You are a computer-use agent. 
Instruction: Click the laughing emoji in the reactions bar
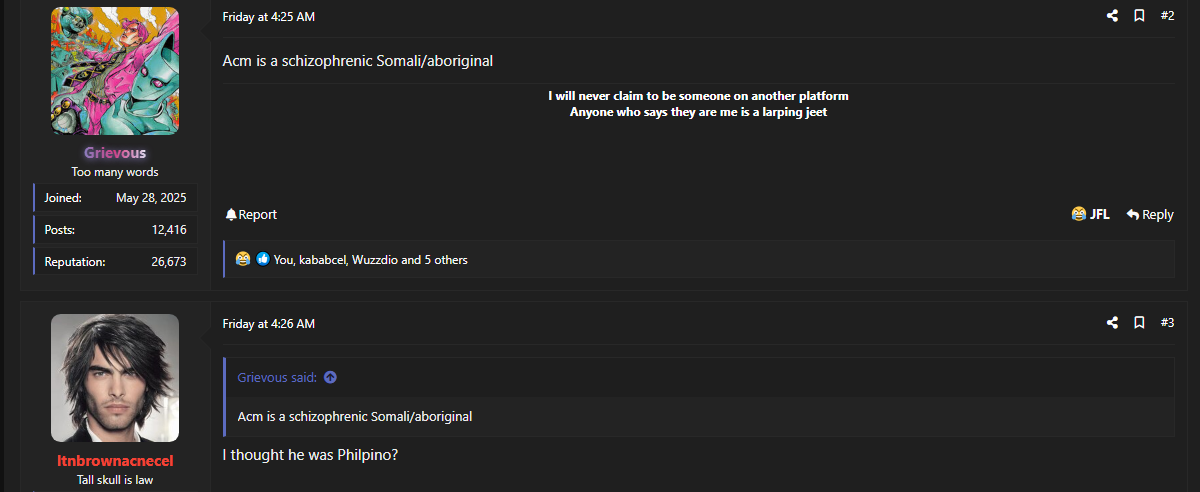[243, 259]
